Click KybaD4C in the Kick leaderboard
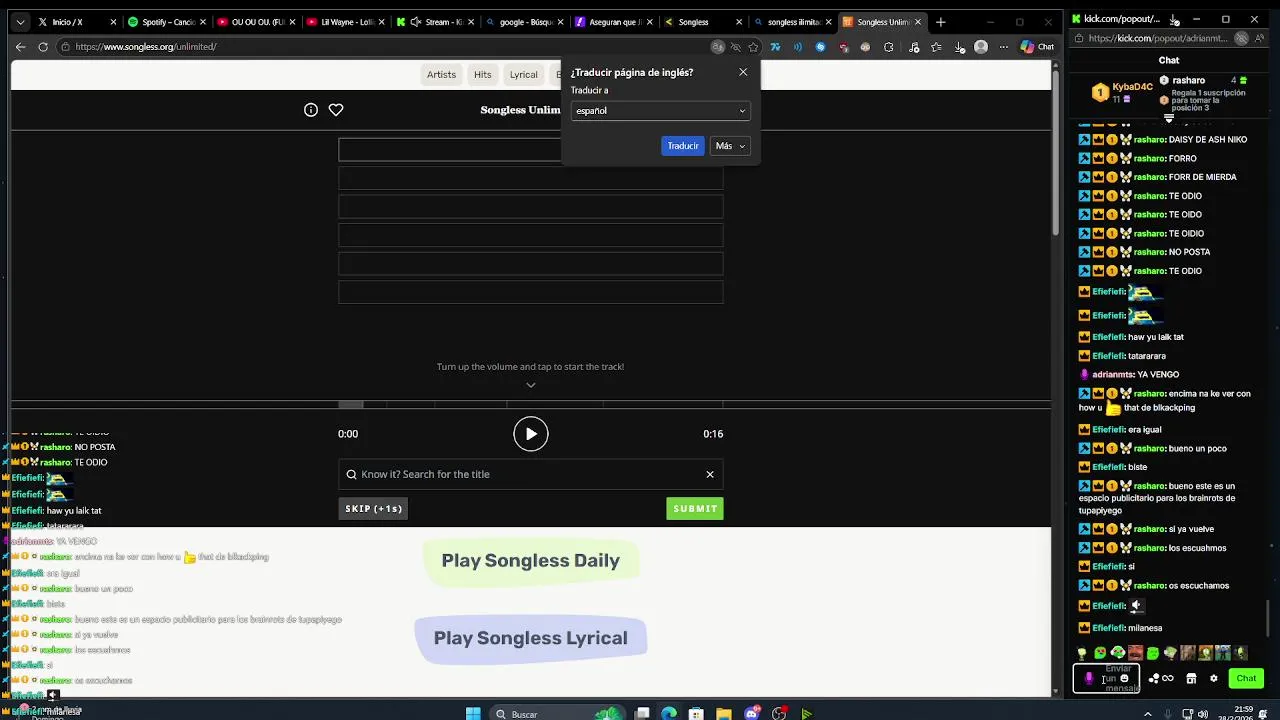Image resolution: width=1280 pixels, height=720 pixels. click(1134, 87)
